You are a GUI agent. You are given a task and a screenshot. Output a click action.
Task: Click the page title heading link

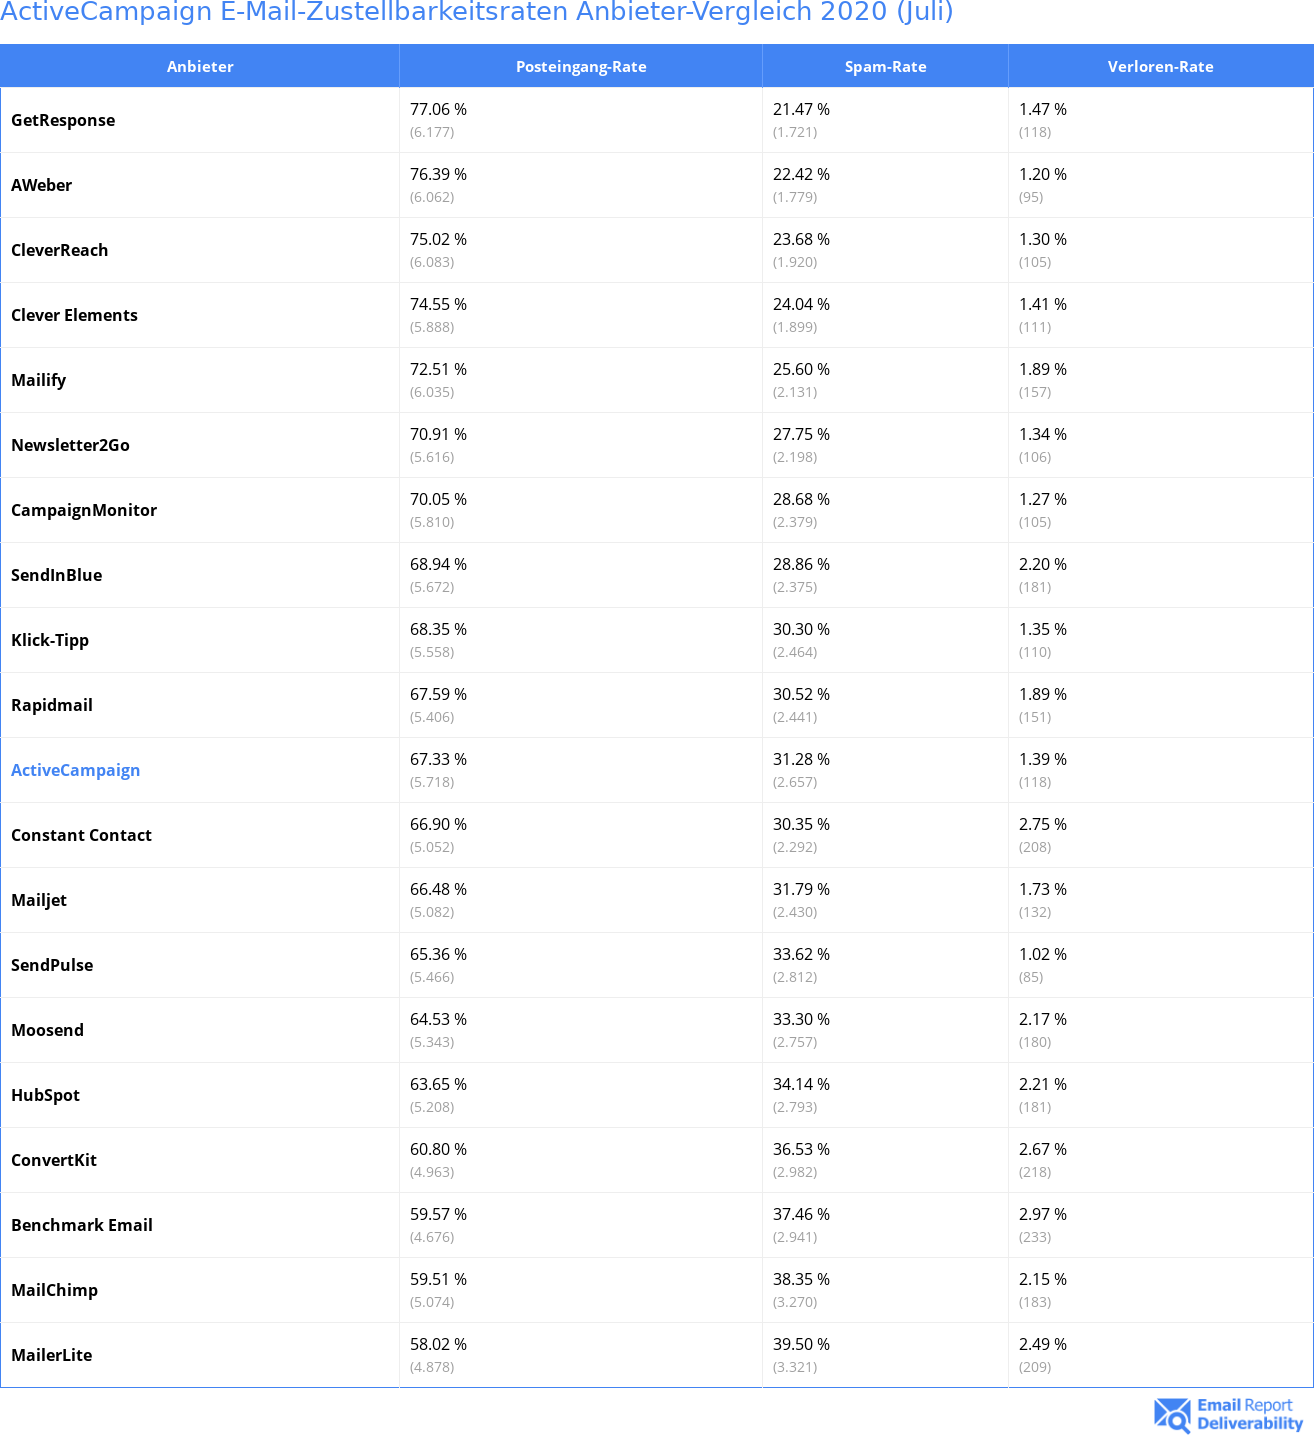point(477,12)
